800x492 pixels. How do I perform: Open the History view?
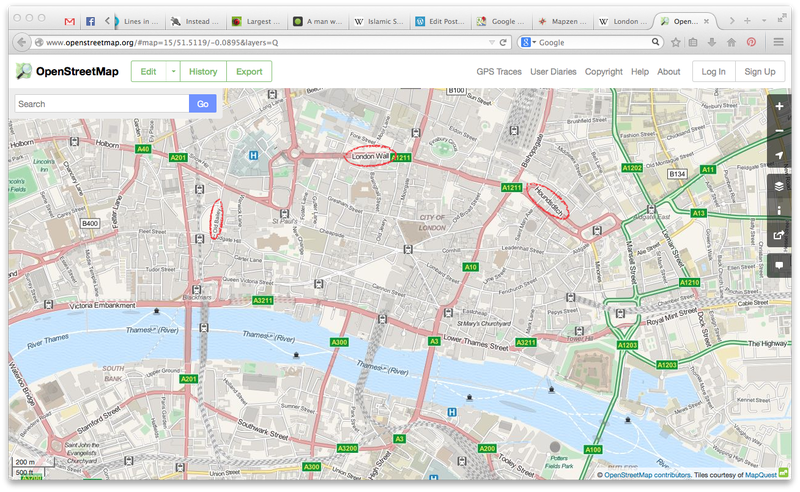[x=203, y=71]
